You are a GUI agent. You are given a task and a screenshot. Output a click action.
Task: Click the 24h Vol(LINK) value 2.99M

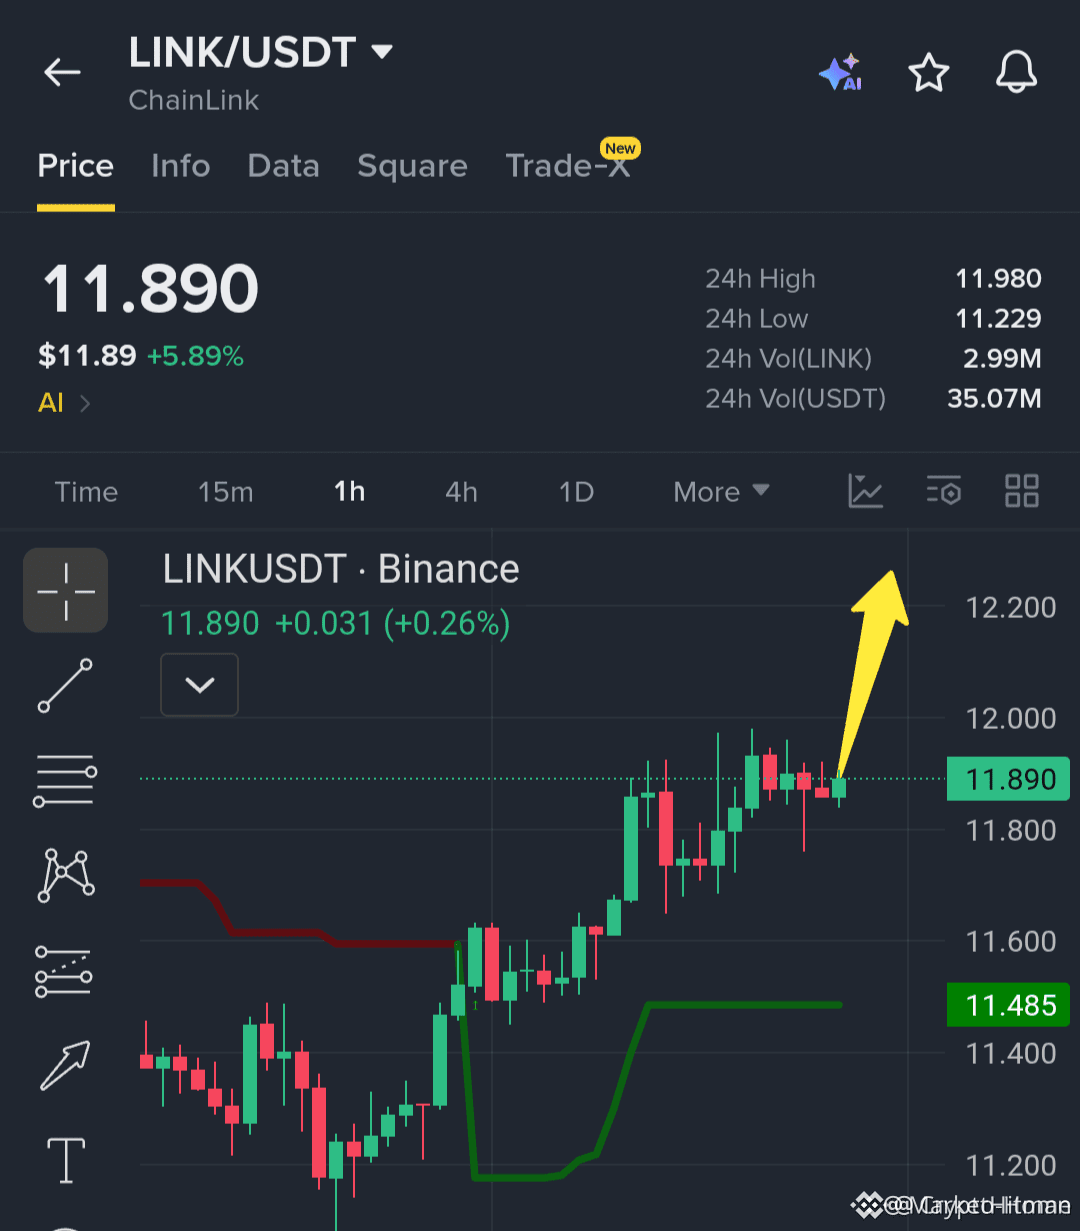point(1002,359)
